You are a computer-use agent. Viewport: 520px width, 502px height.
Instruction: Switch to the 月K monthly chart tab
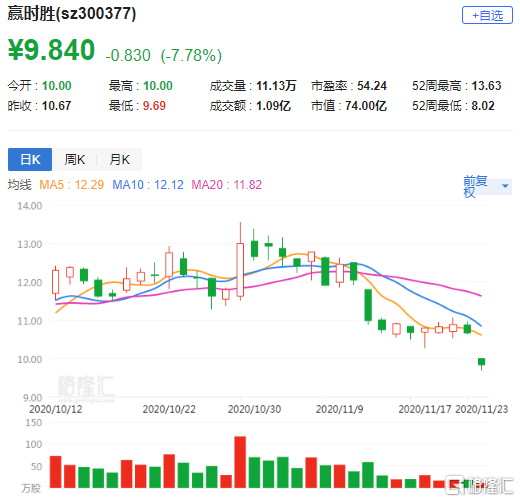click(x=120, y=159)
